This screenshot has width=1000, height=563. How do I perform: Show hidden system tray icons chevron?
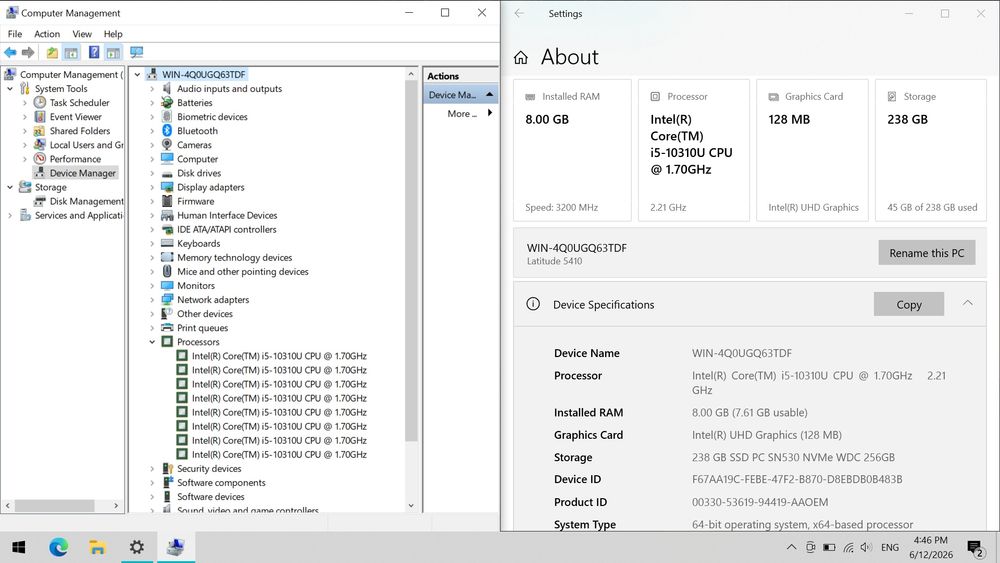point(791,547)
